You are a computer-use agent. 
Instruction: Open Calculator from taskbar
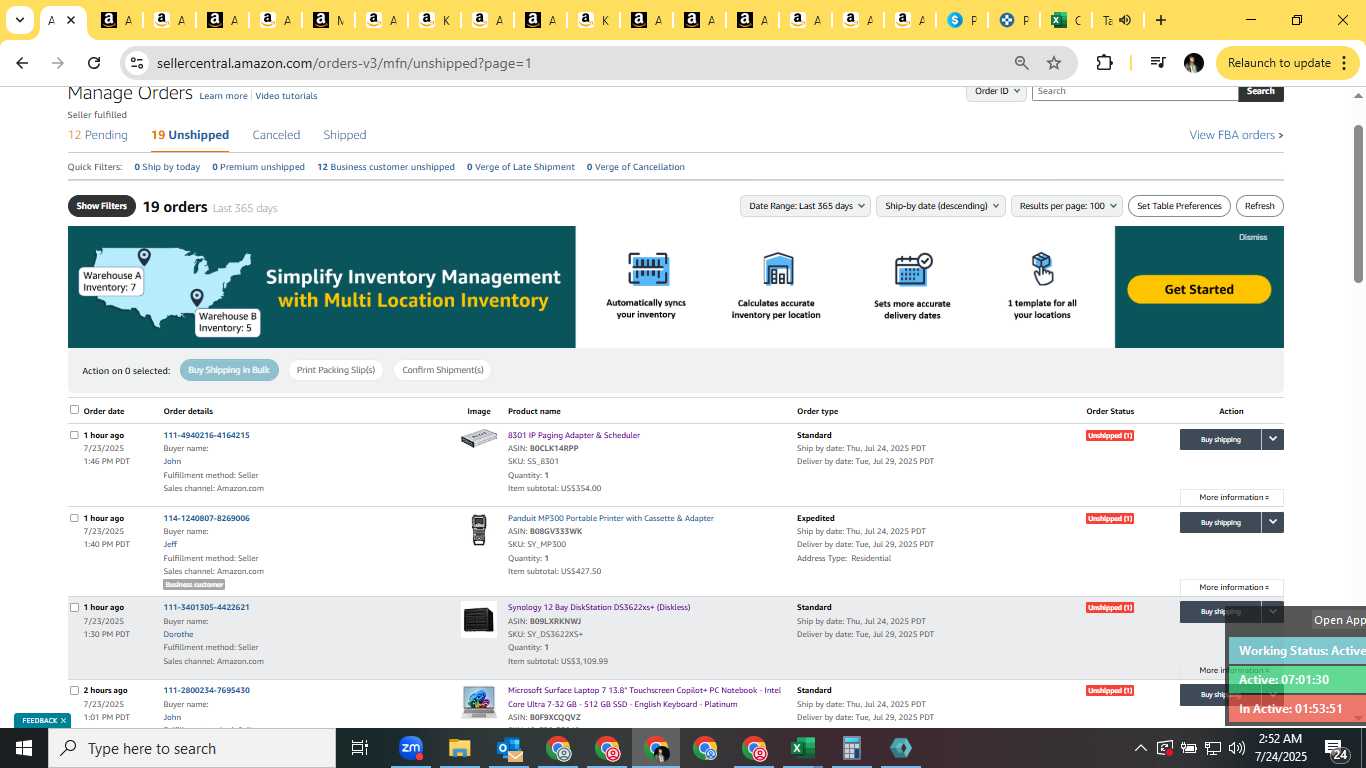852,748
